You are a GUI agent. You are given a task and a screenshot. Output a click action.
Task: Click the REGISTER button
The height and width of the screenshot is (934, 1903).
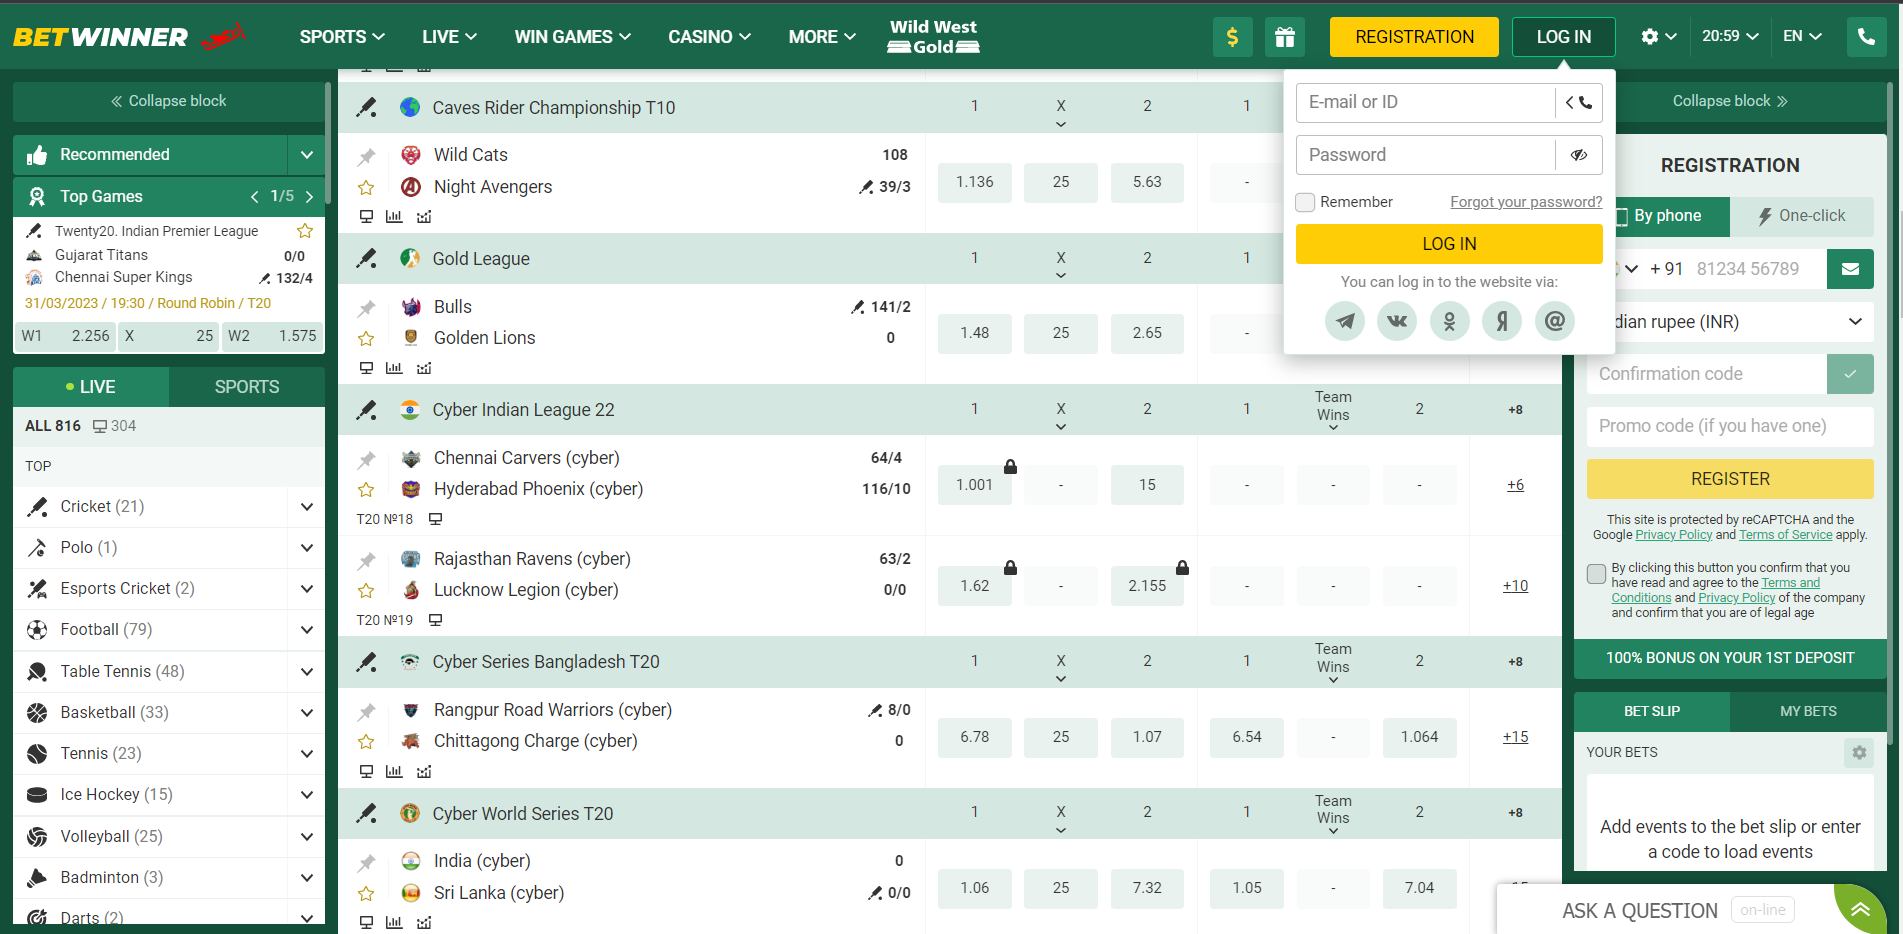(x=1730, y=479)
